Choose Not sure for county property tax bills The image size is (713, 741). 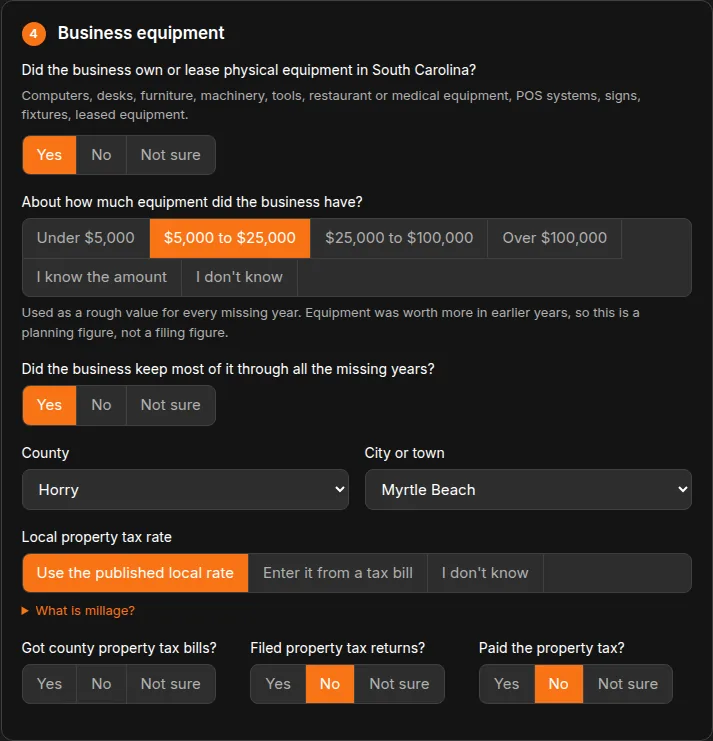coord(171,684)
